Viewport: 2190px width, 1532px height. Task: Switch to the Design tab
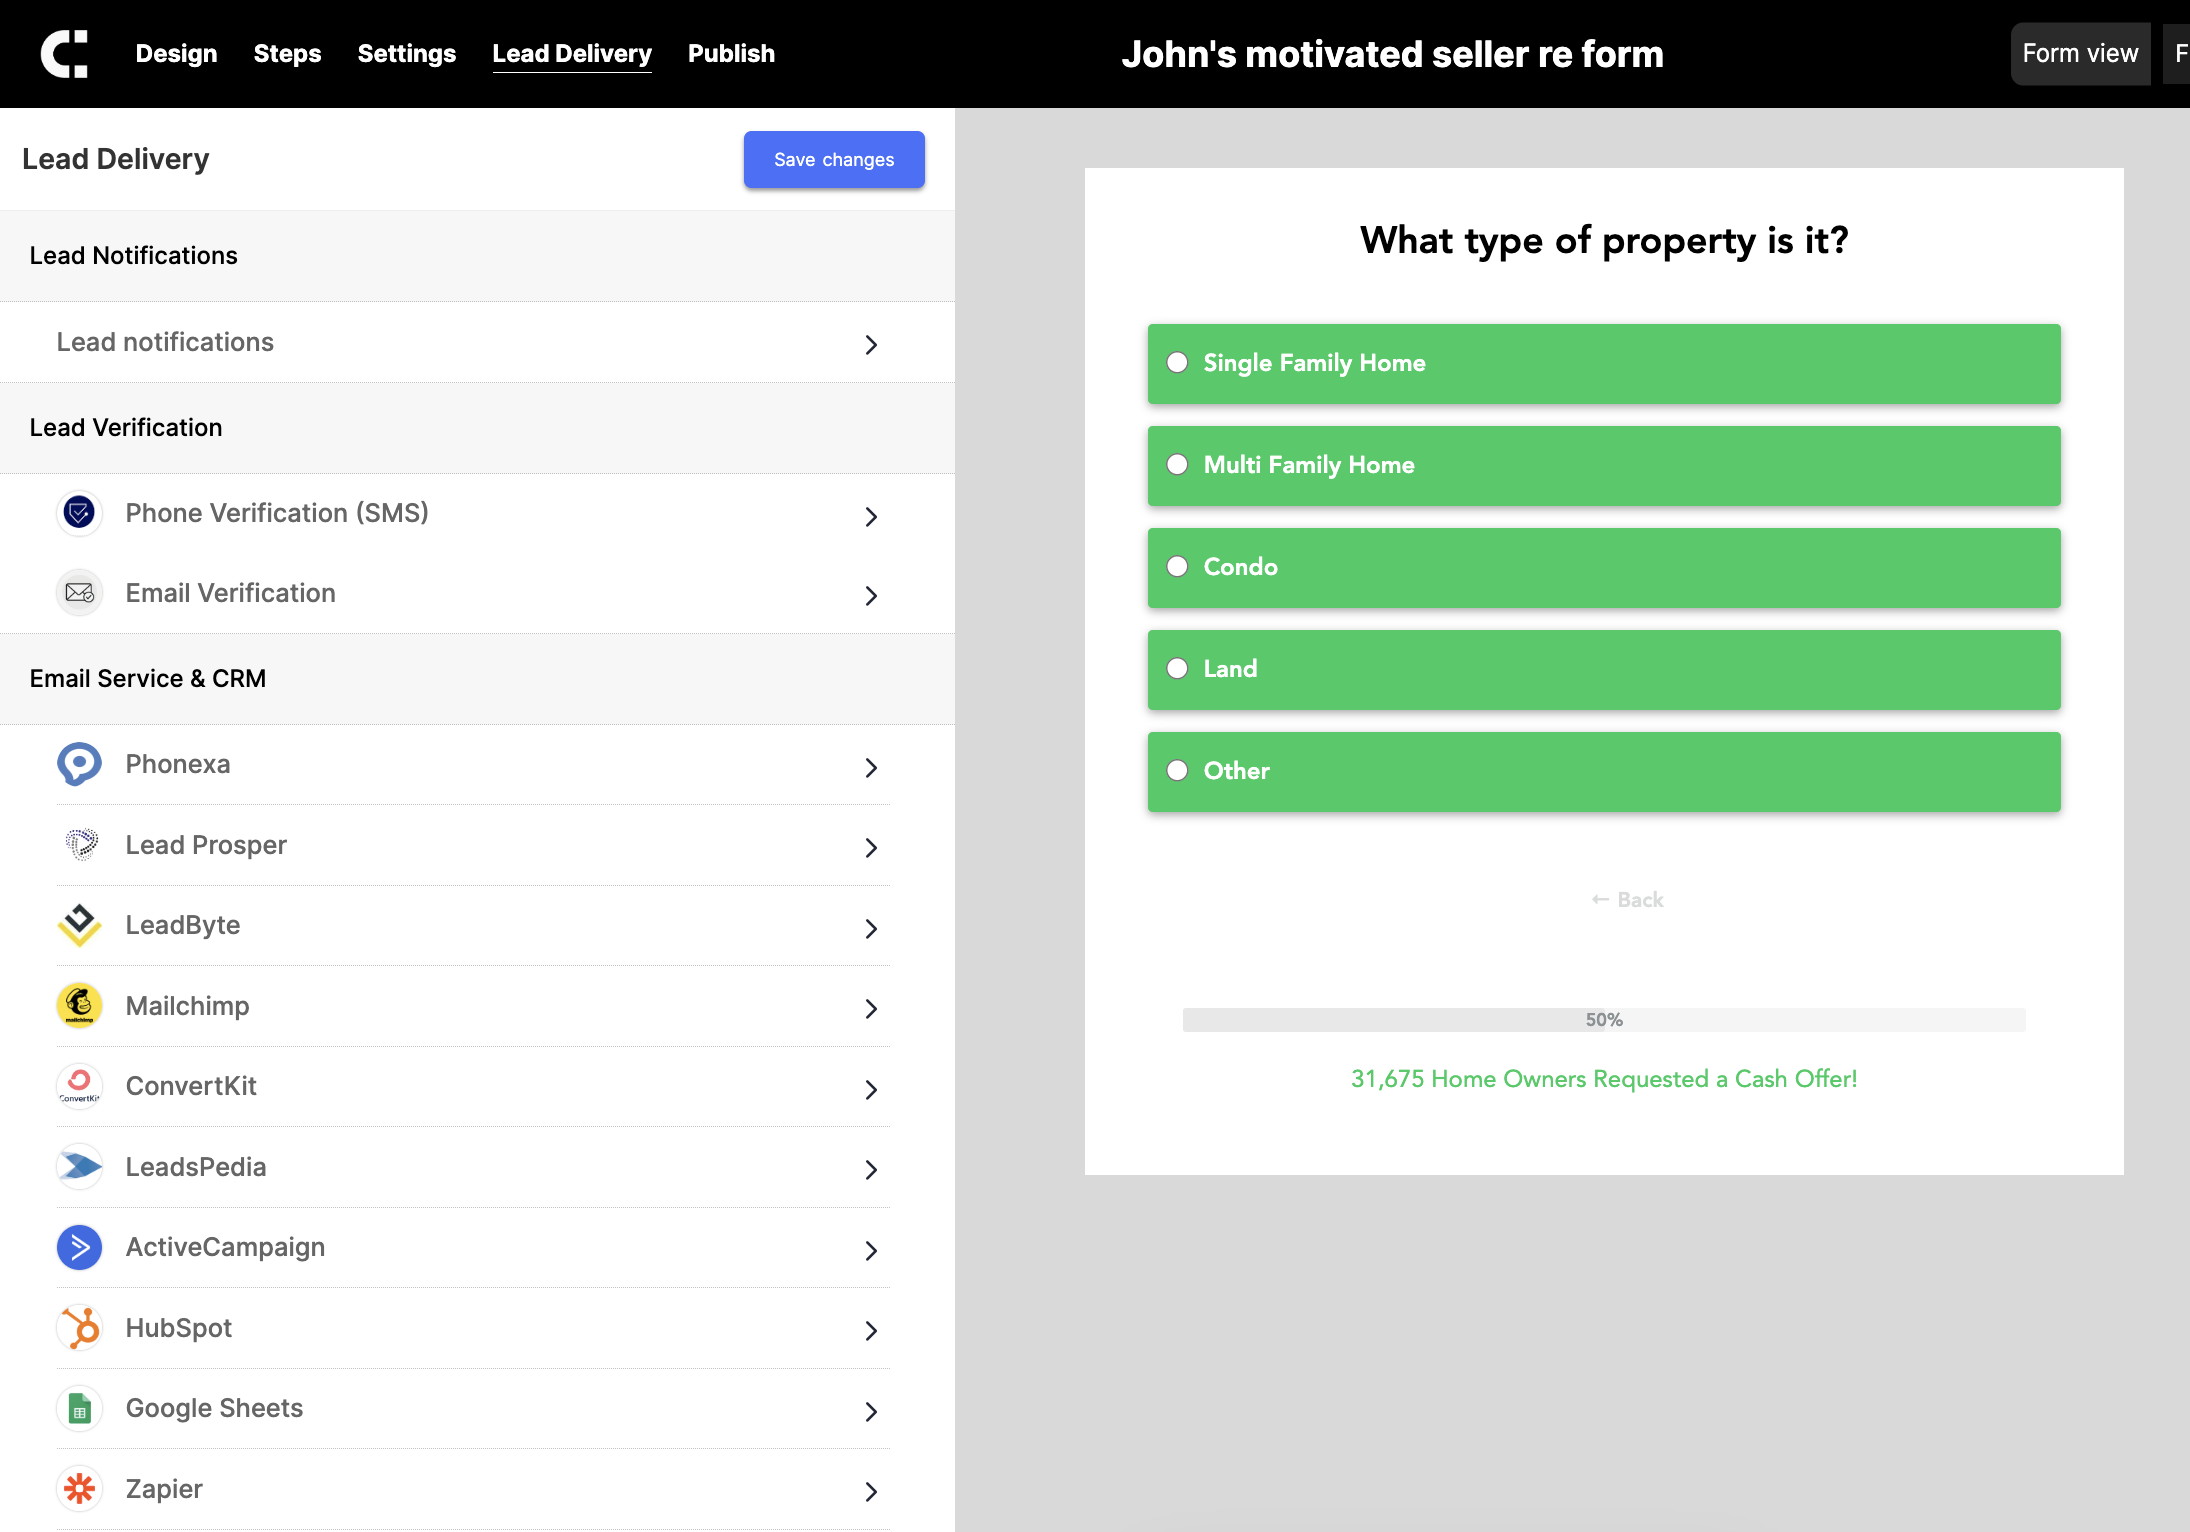click(x=176, y=54)
